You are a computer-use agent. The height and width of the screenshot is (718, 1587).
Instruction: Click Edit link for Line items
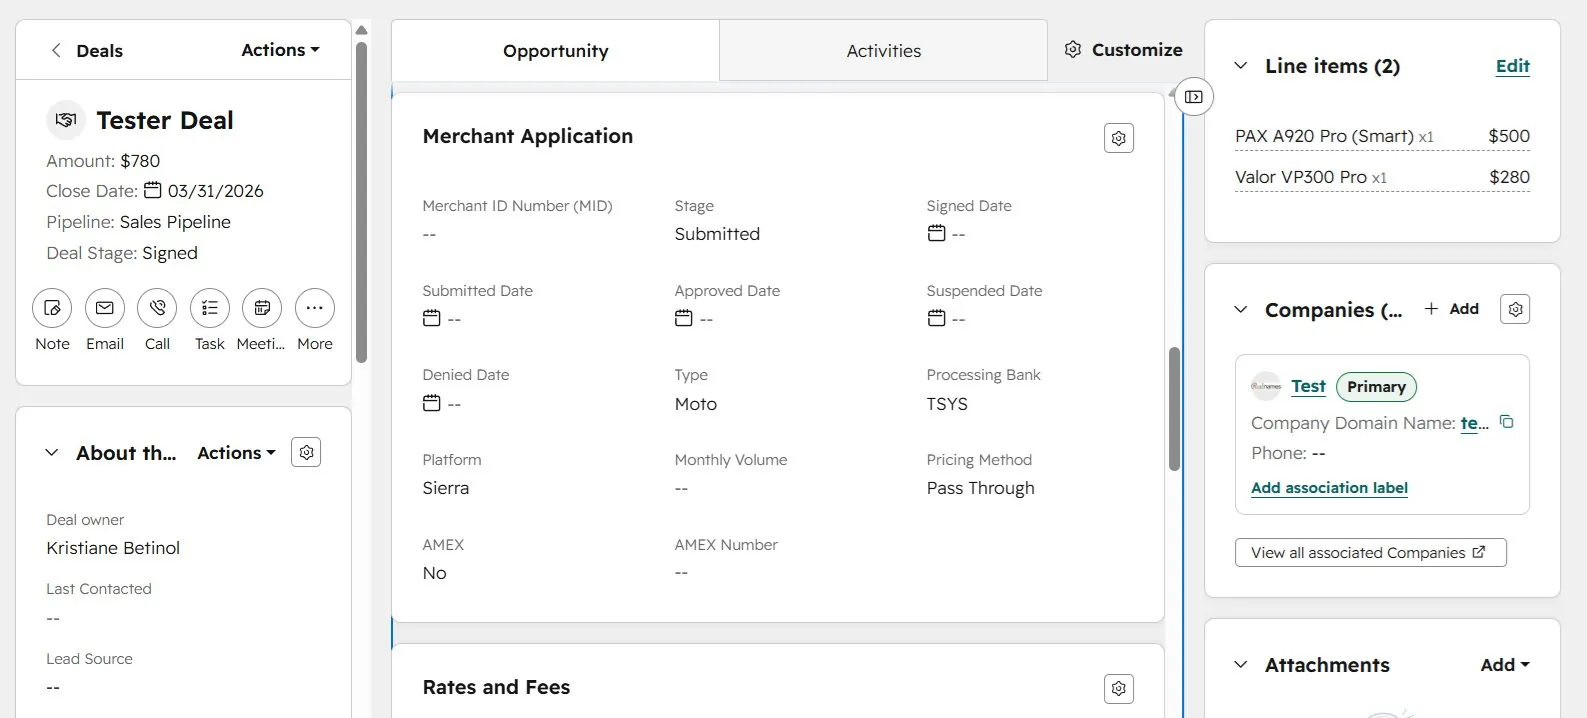1512,66
